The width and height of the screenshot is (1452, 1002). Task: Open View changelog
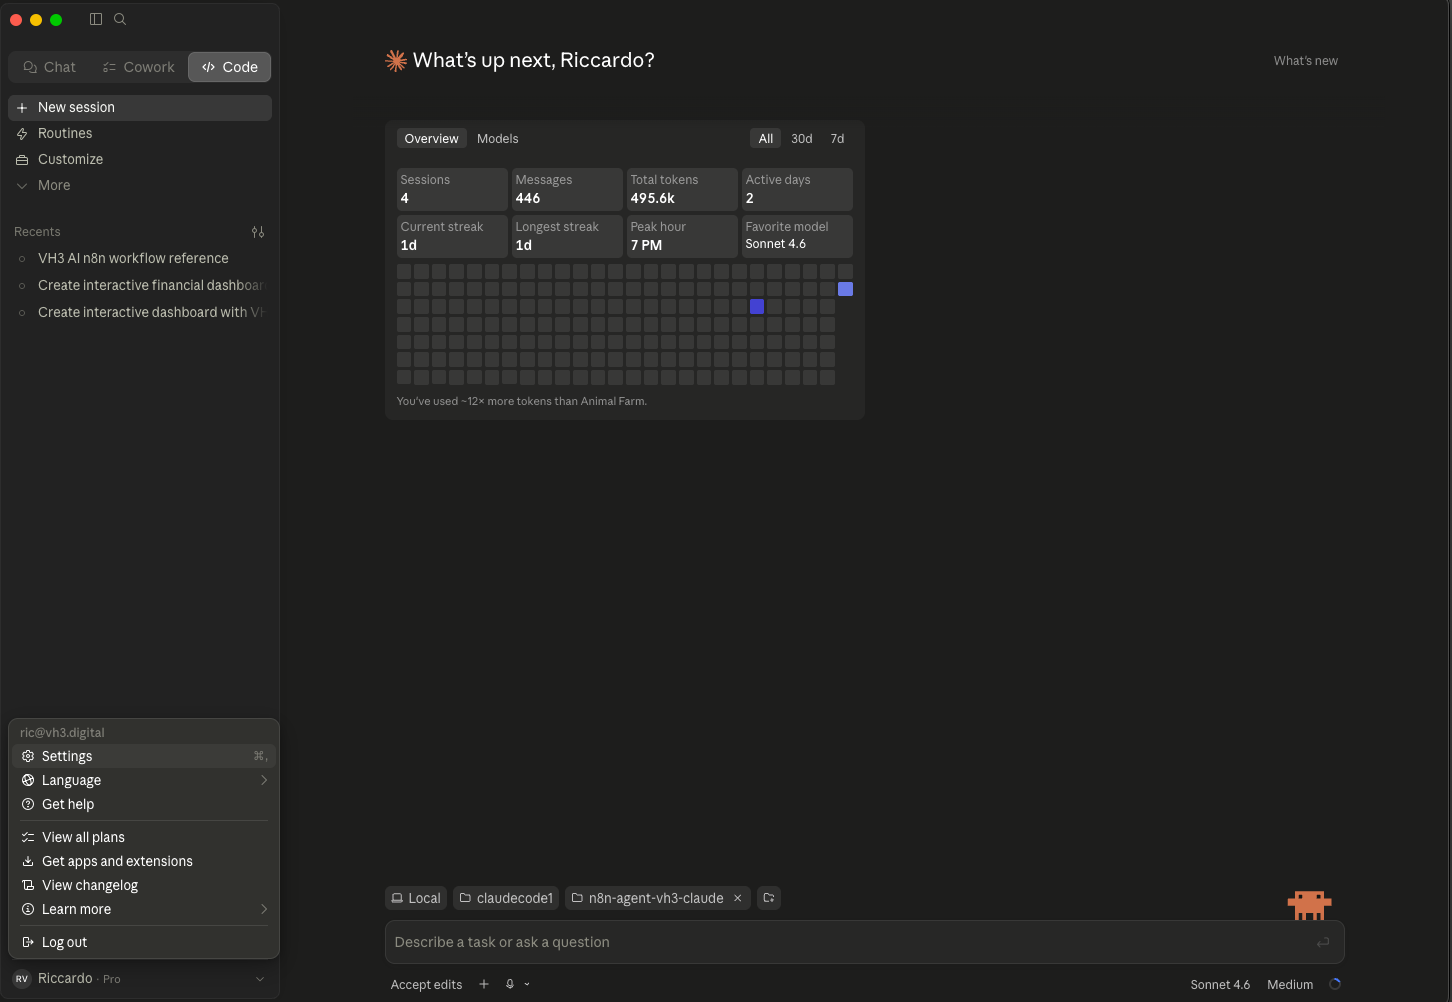pyautogui.click(x=144, y=885)
